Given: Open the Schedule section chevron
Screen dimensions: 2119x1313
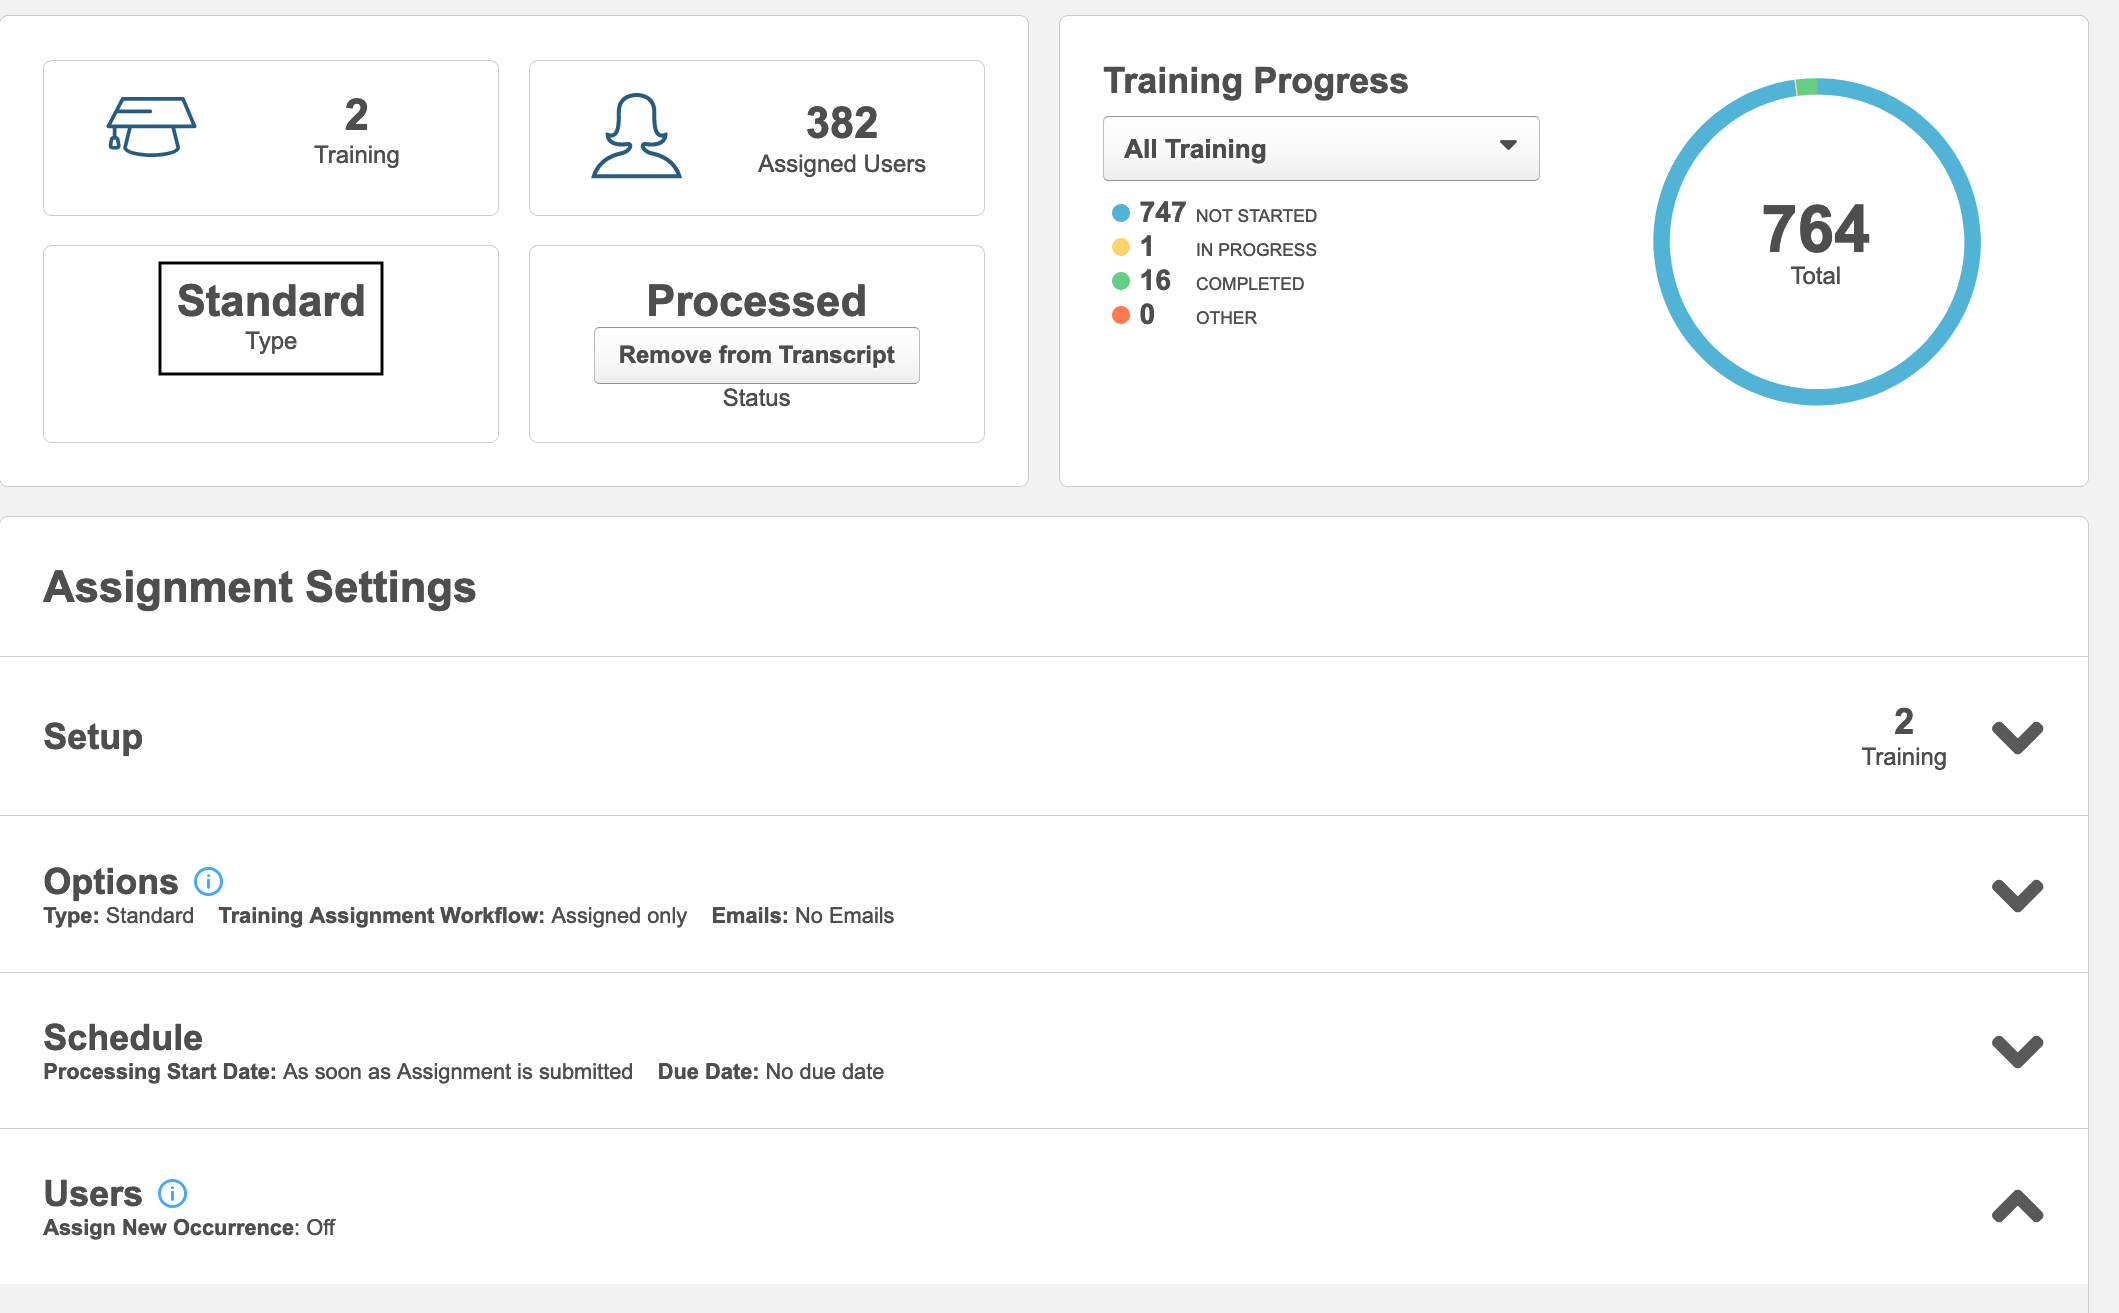Looking at the screenshot, I should 2018,1051.
